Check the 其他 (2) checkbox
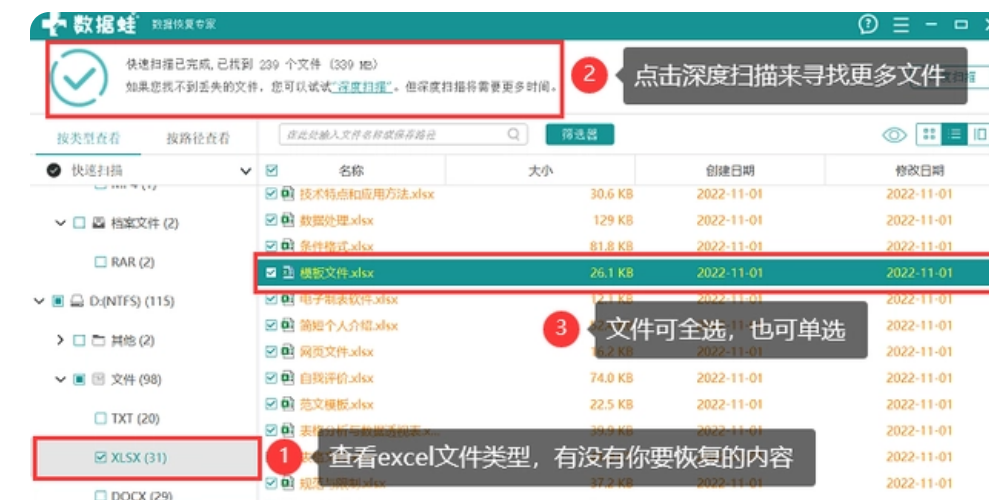This screenshot has height=500, width=989. pos(79,340)
